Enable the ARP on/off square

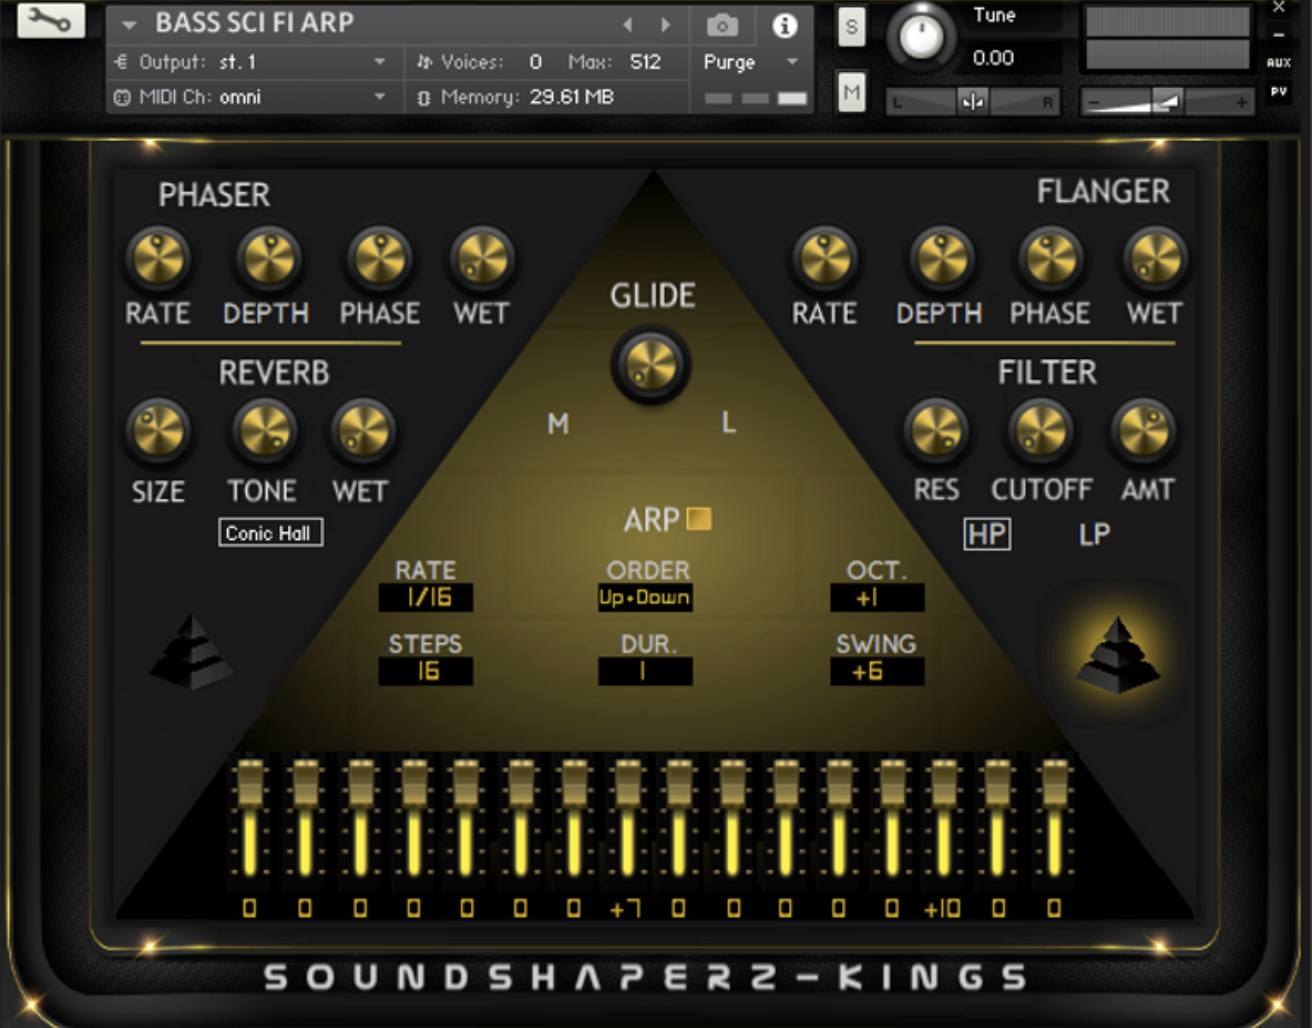pyautogui.click(x=698, y=518)
